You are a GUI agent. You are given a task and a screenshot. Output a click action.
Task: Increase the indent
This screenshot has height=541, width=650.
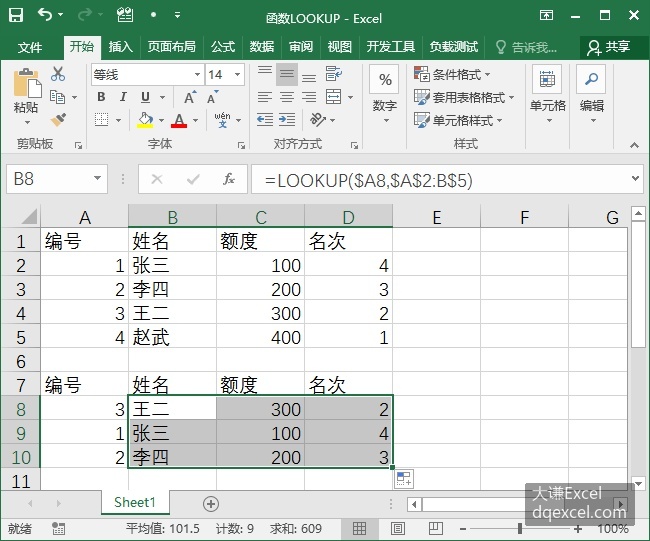point(286,120)
